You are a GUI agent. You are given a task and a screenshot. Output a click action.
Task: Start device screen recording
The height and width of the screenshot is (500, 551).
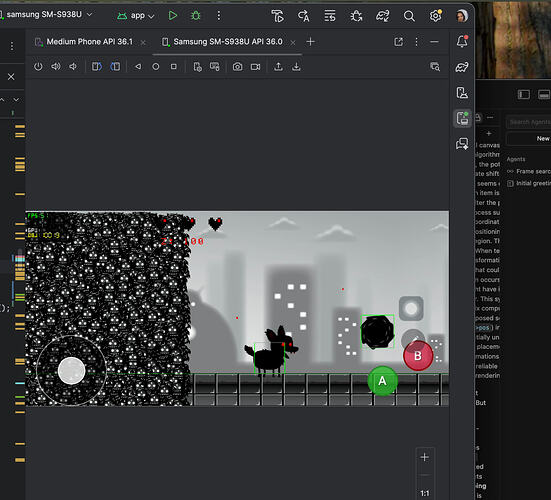(x=255, y=66)
